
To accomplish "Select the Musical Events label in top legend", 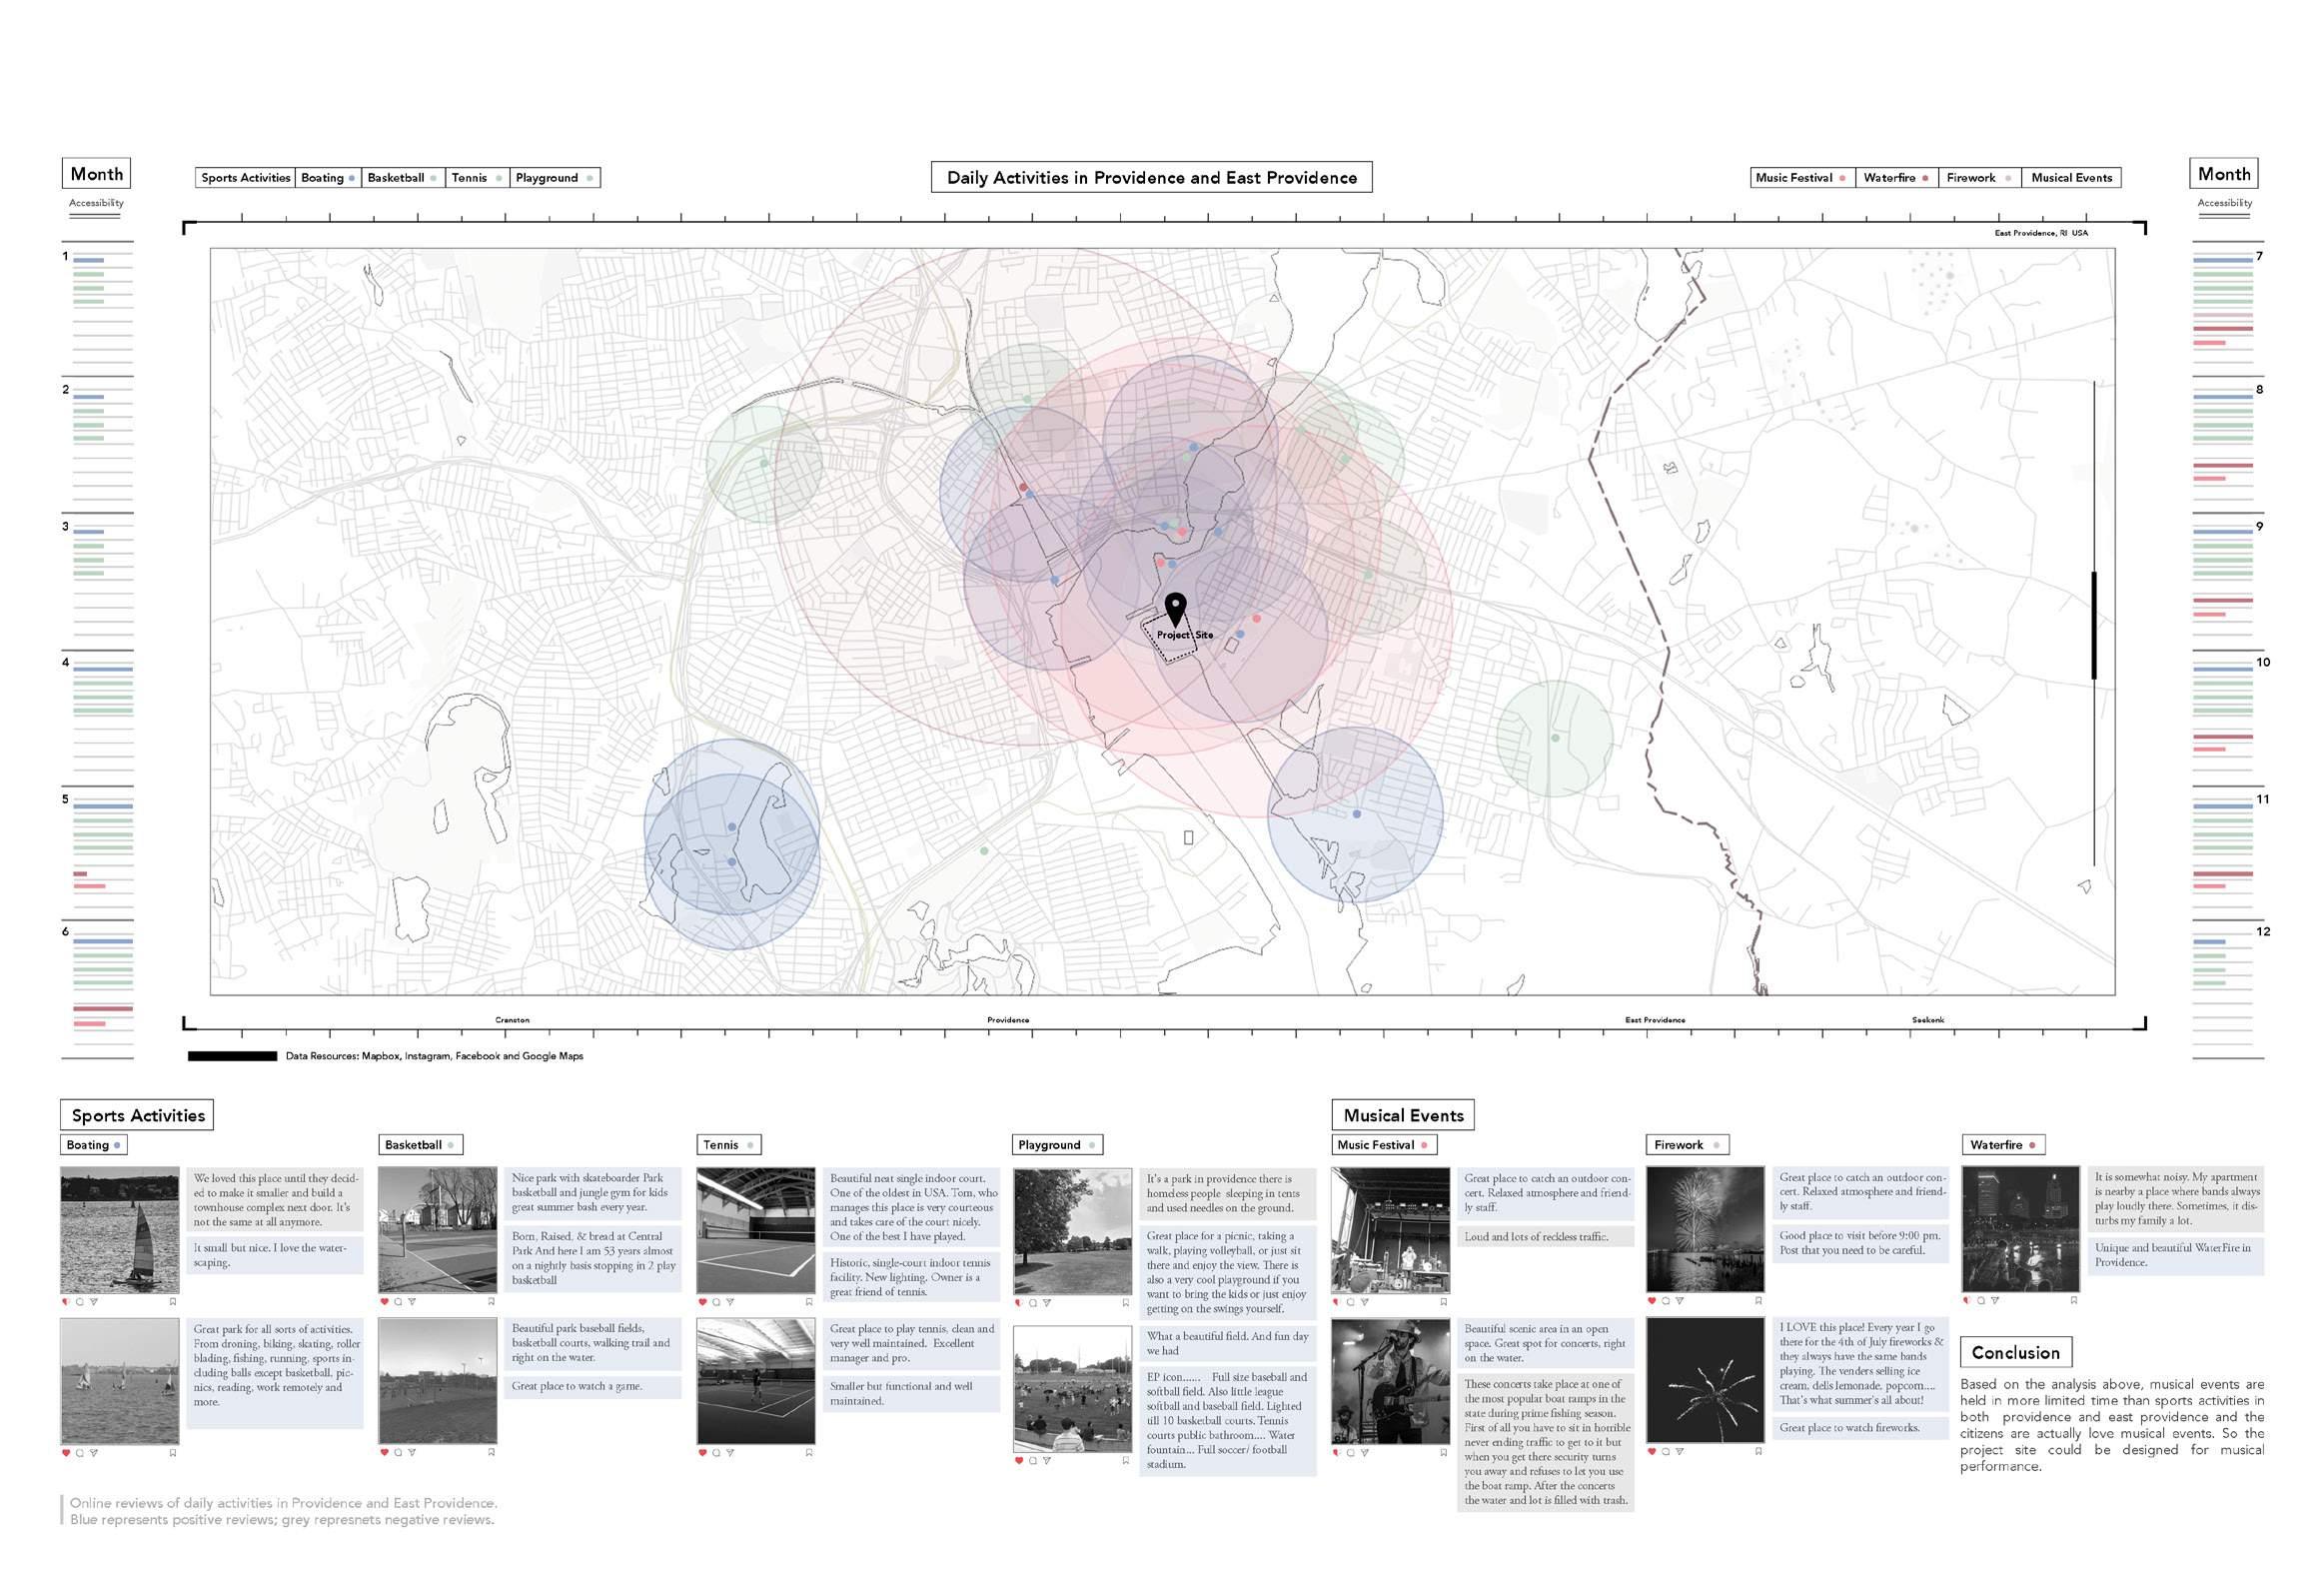I will (2071, 178).
